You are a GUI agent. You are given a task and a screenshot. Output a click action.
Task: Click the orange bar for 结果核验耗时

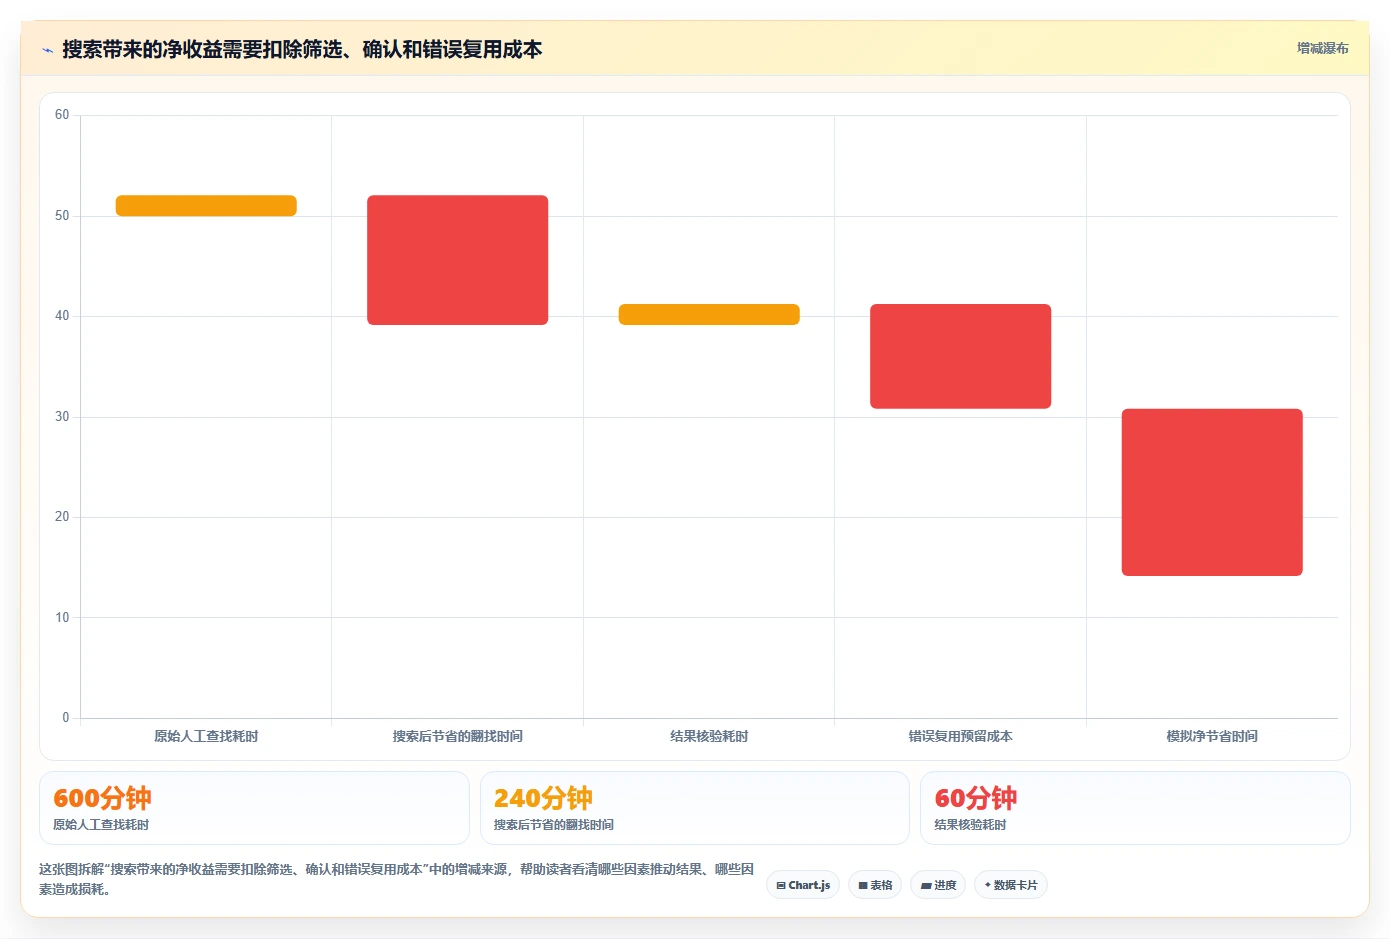tap(709, 314)
